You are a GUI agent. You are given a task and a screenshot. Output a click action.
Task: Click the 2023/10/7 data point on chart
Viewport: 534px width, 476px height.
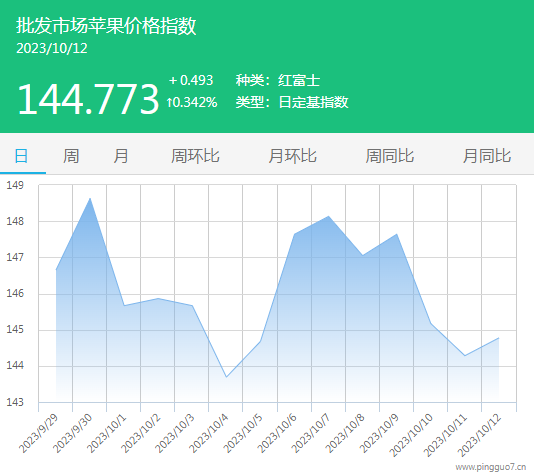coord(329,216)
